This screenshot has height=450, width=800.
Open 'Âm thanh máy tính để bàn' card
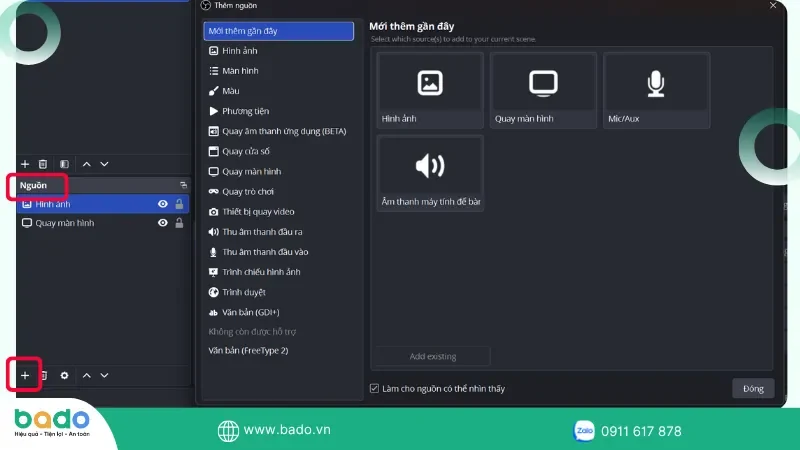pos(430,173)
